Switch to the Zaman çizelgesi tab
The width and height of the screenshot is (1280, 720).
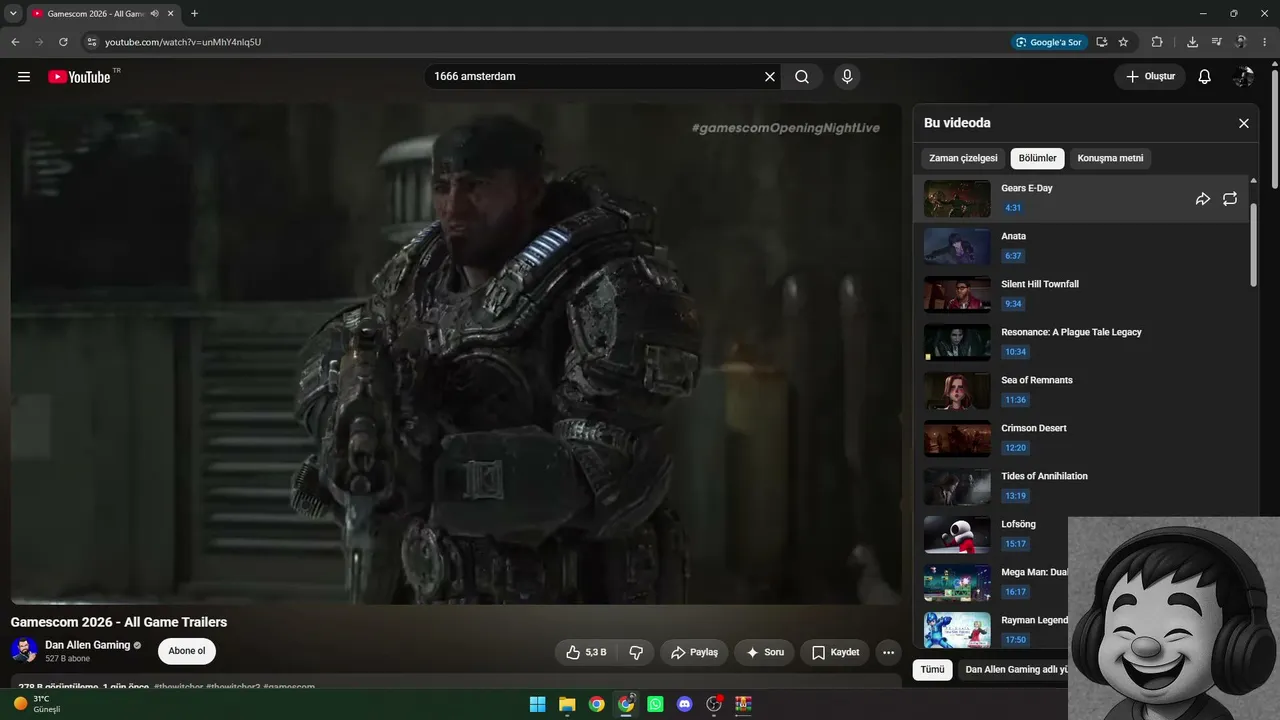click(x=963, y=158)
